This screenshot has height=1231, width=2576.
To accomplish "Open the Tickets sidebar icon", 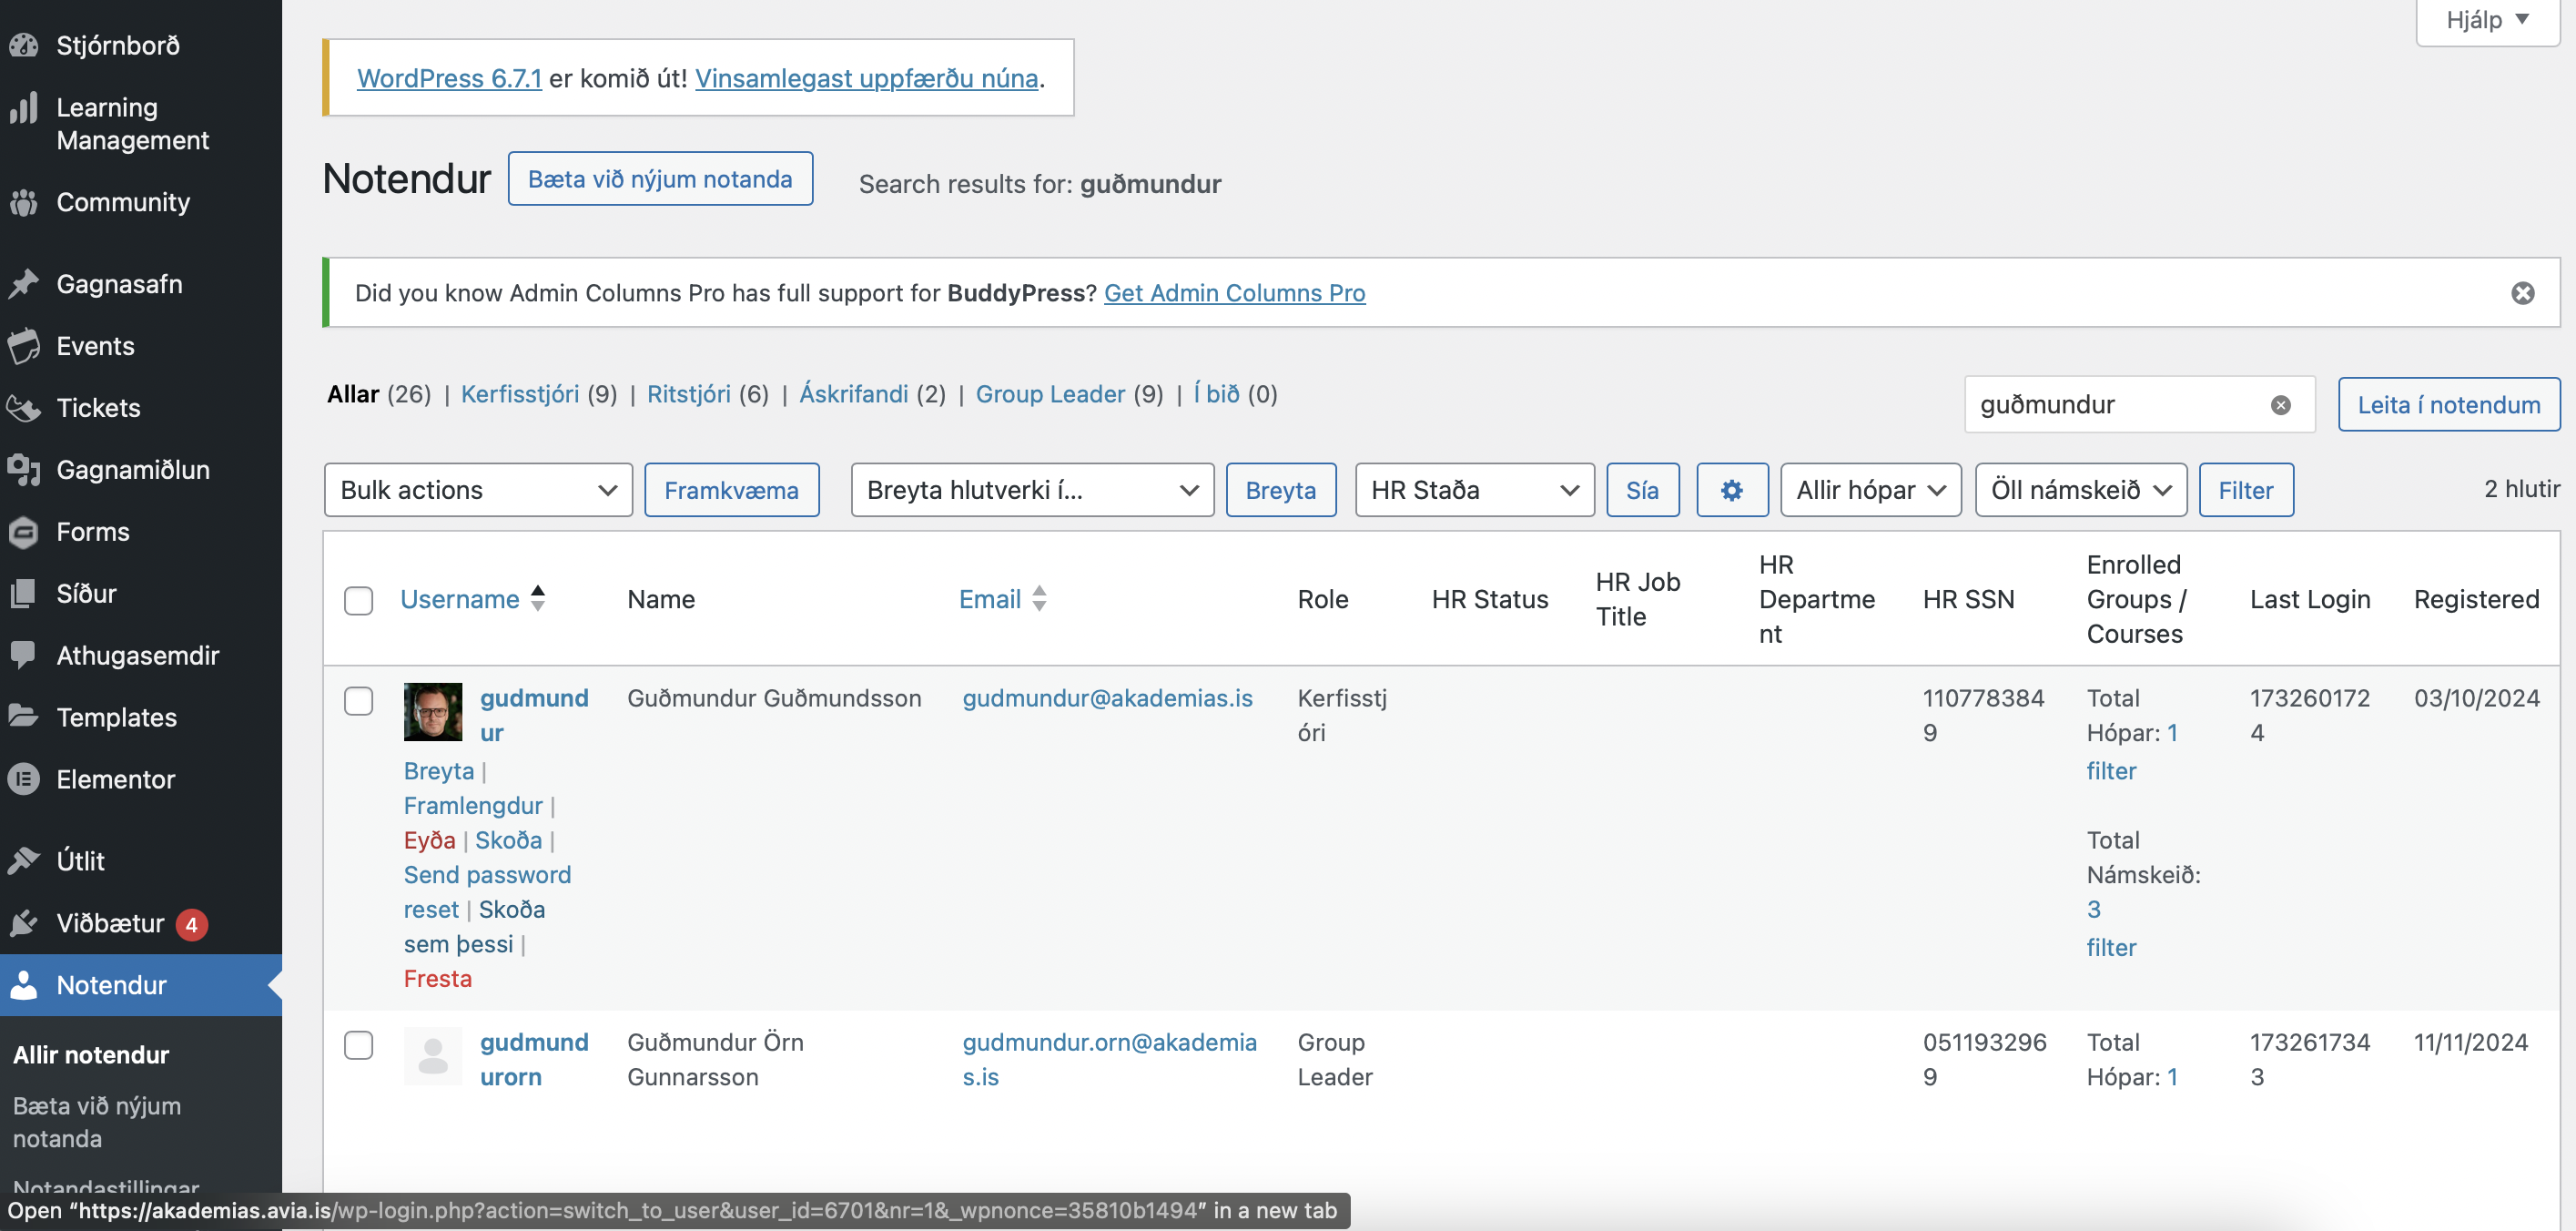I will [24, 408].
